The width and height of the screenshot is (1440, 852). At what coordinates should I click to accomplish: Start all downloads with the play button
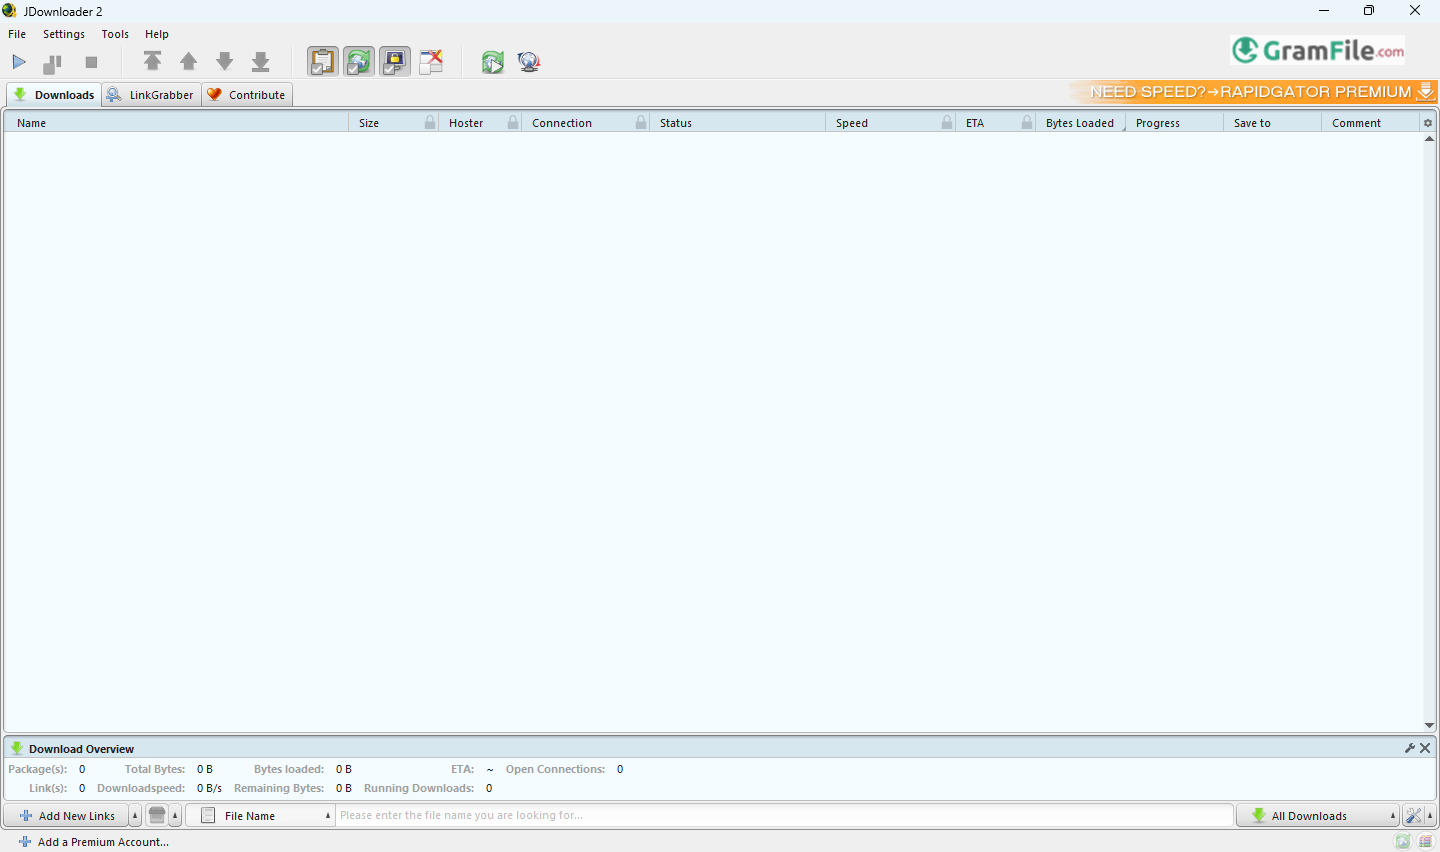pos(19,62)
